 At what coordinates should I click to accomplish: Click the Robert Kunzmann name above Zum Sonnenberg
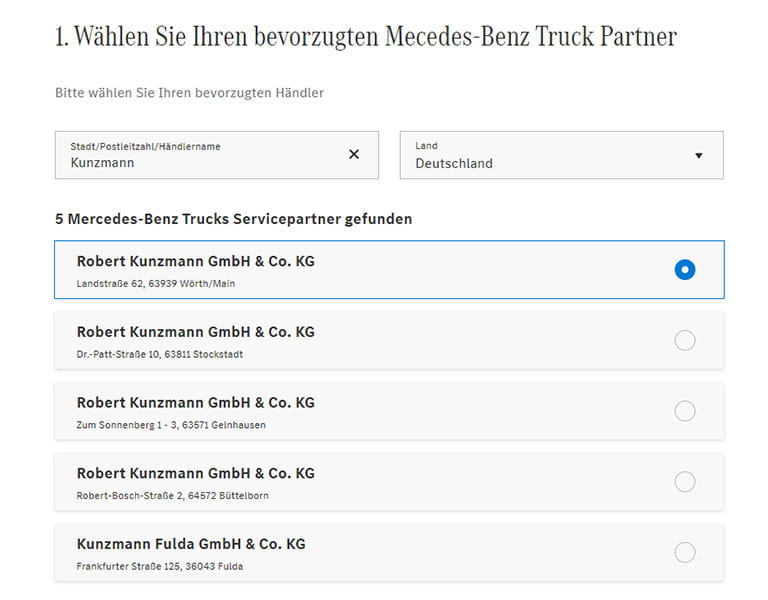click(196, 402)
